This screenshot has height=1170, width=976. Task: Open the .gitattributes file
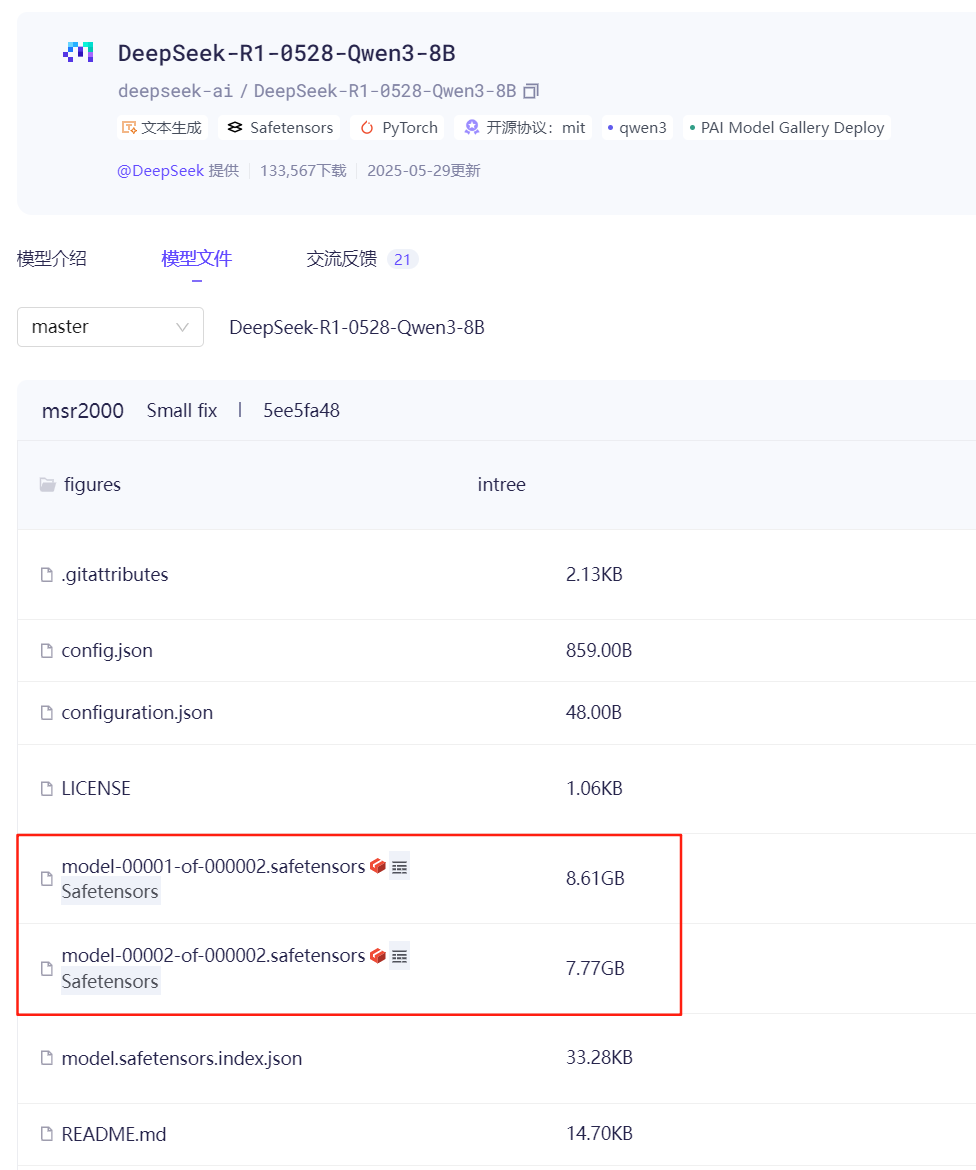(115, 575)
